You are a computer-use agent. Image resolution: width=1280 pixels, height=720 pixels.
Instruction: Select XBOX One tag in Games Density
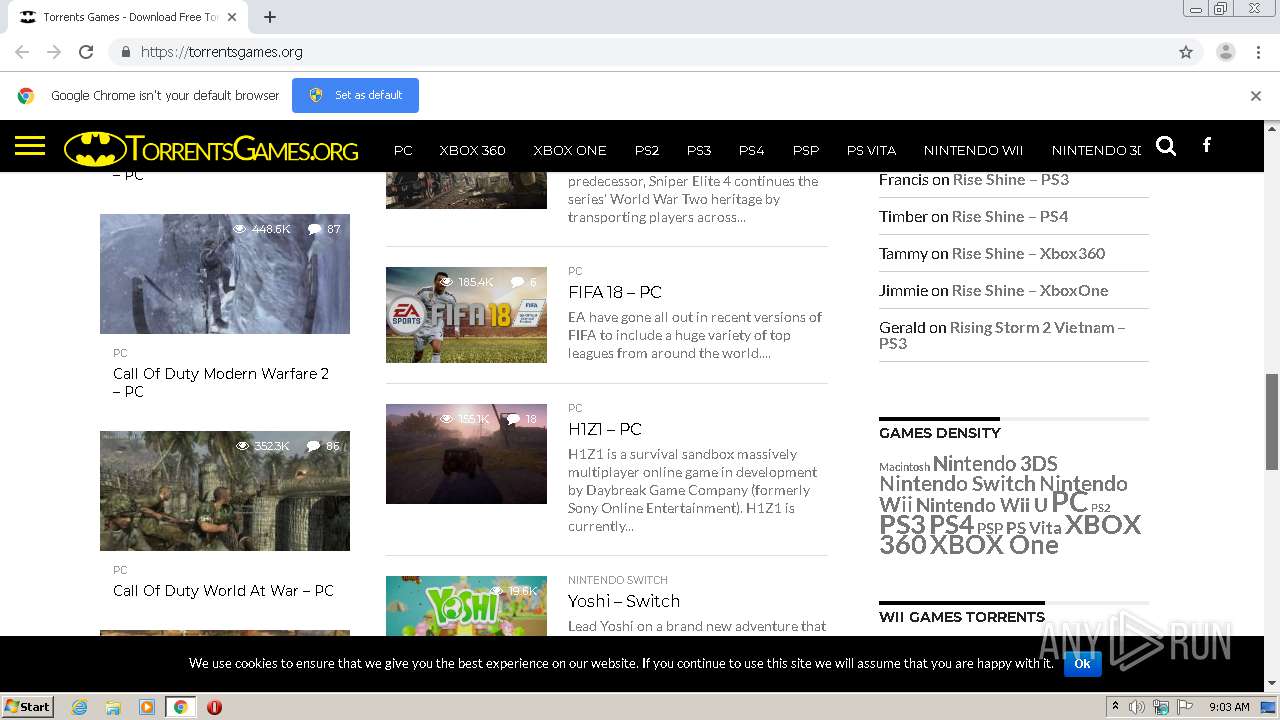(994, 545)
